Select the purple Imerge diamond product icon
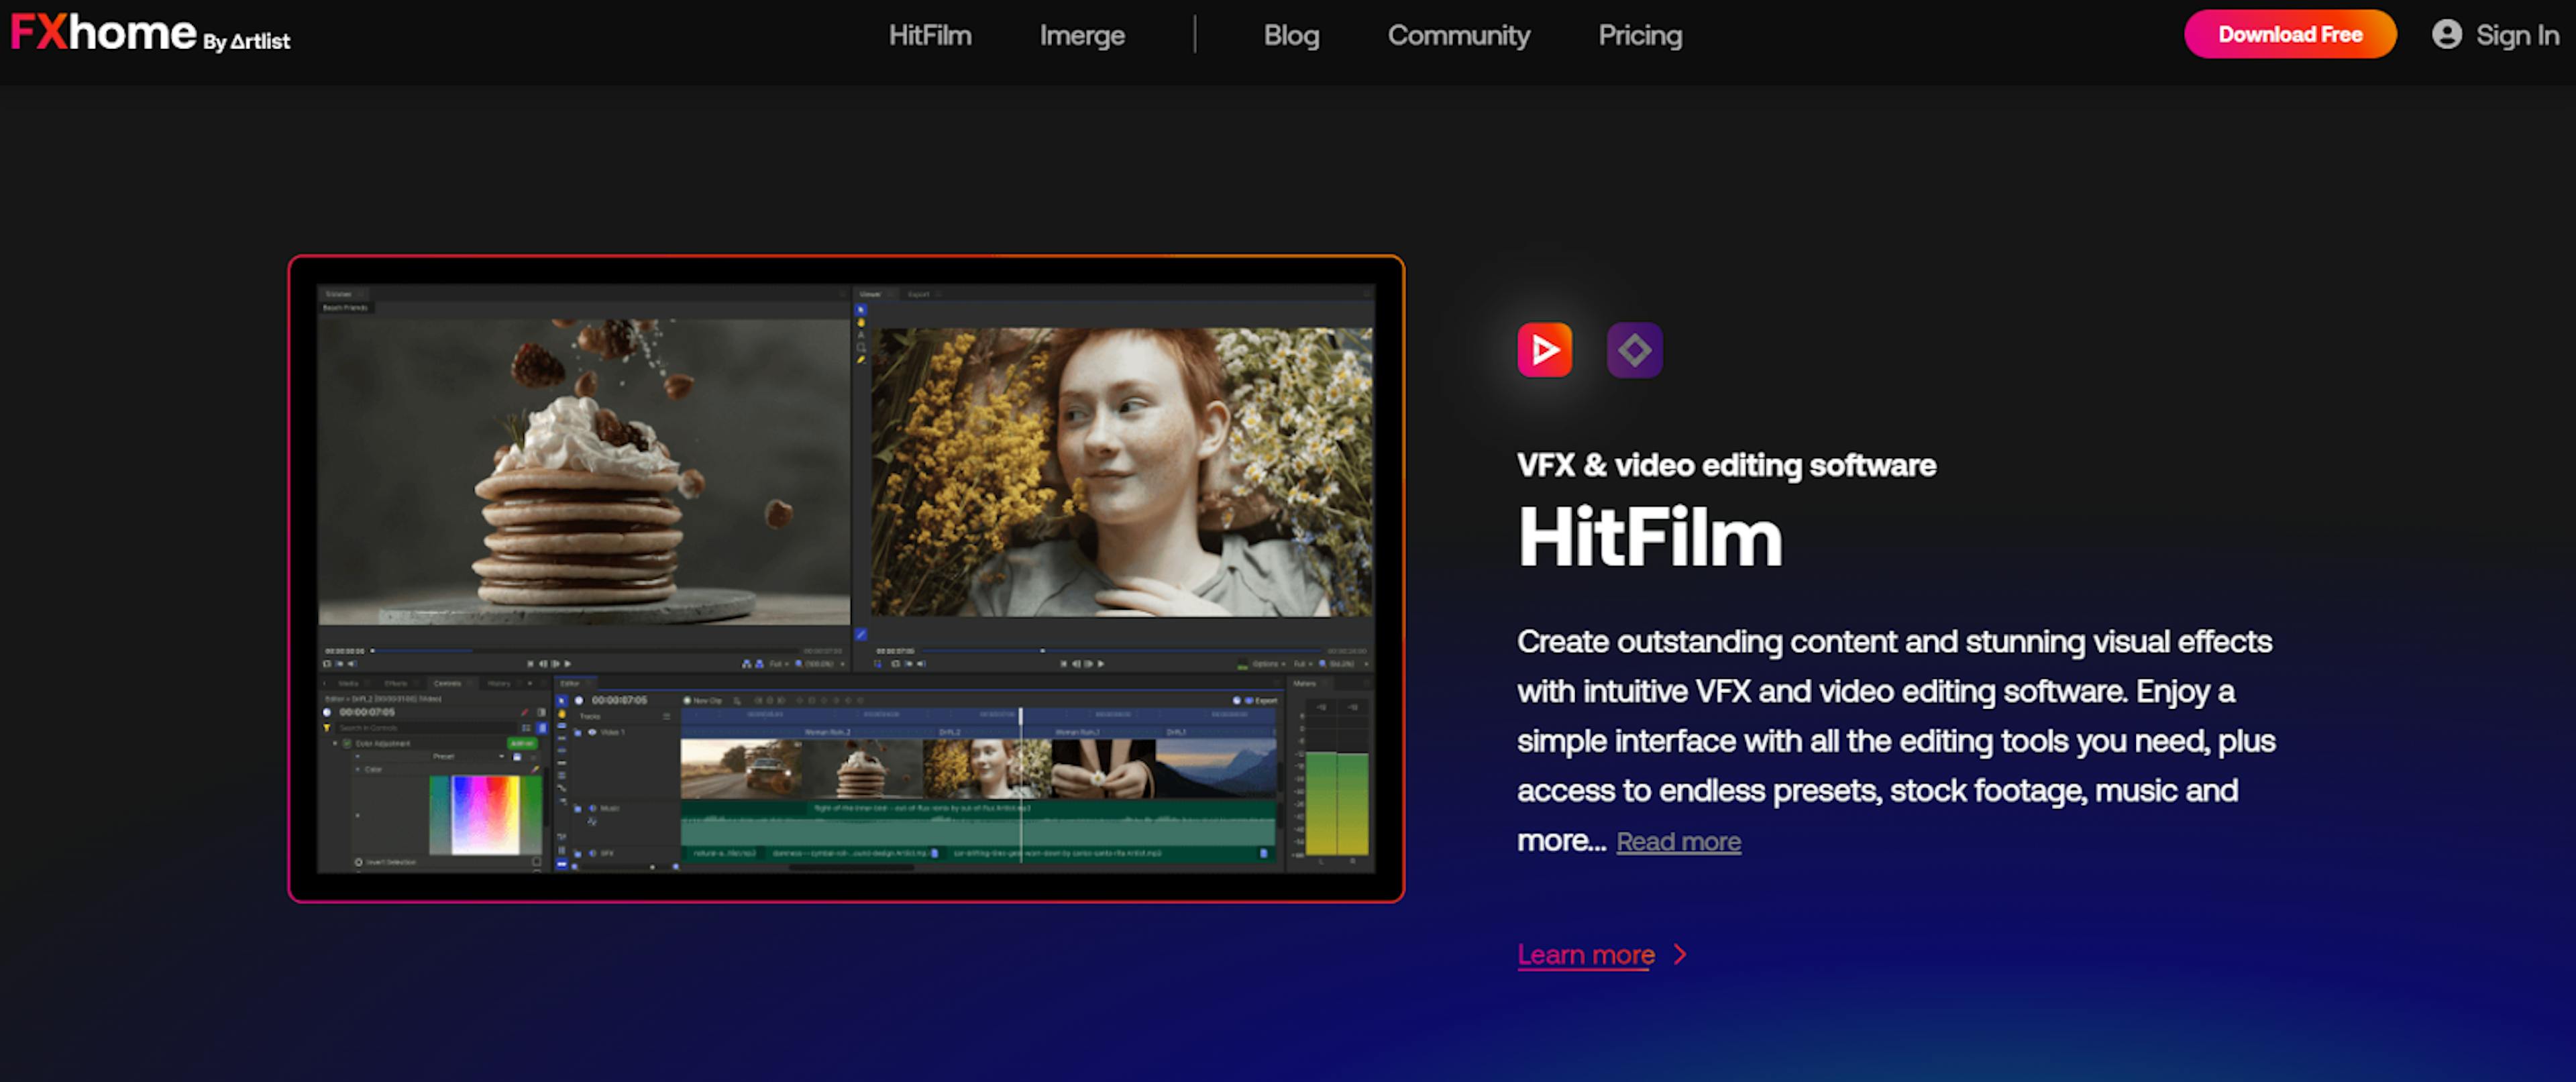 [1634, 350]
